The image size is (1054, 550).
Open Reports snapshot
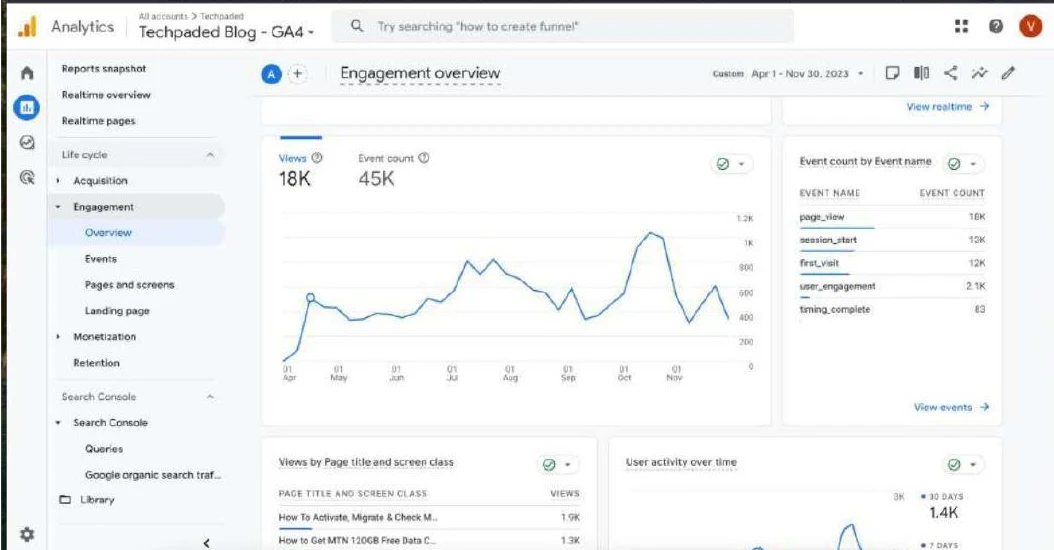click(x=104, y=69)
